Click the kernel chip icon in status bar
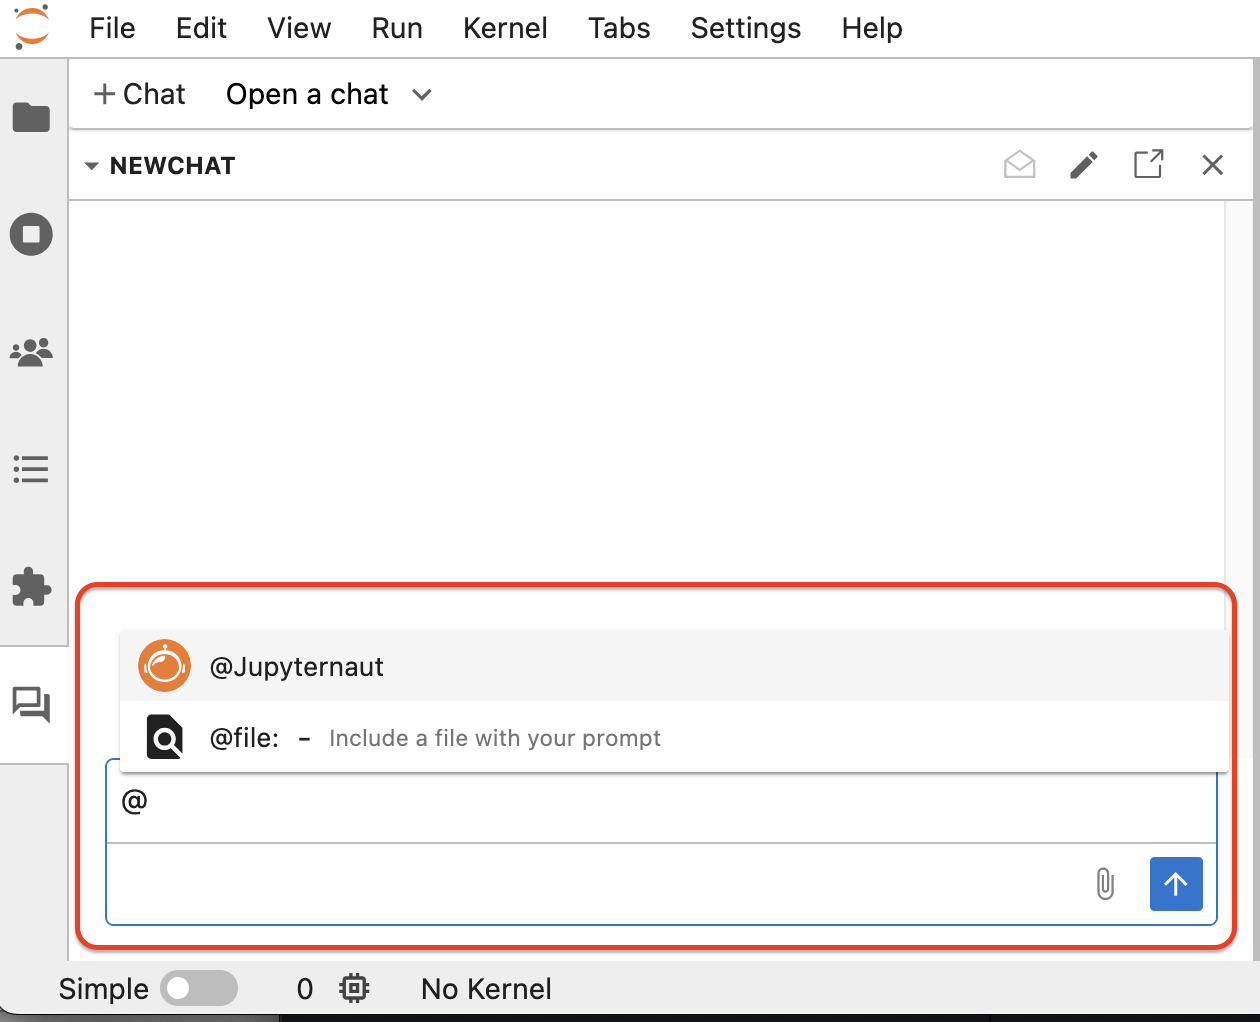The image size is (1260, 1022). tap(354, 989)
